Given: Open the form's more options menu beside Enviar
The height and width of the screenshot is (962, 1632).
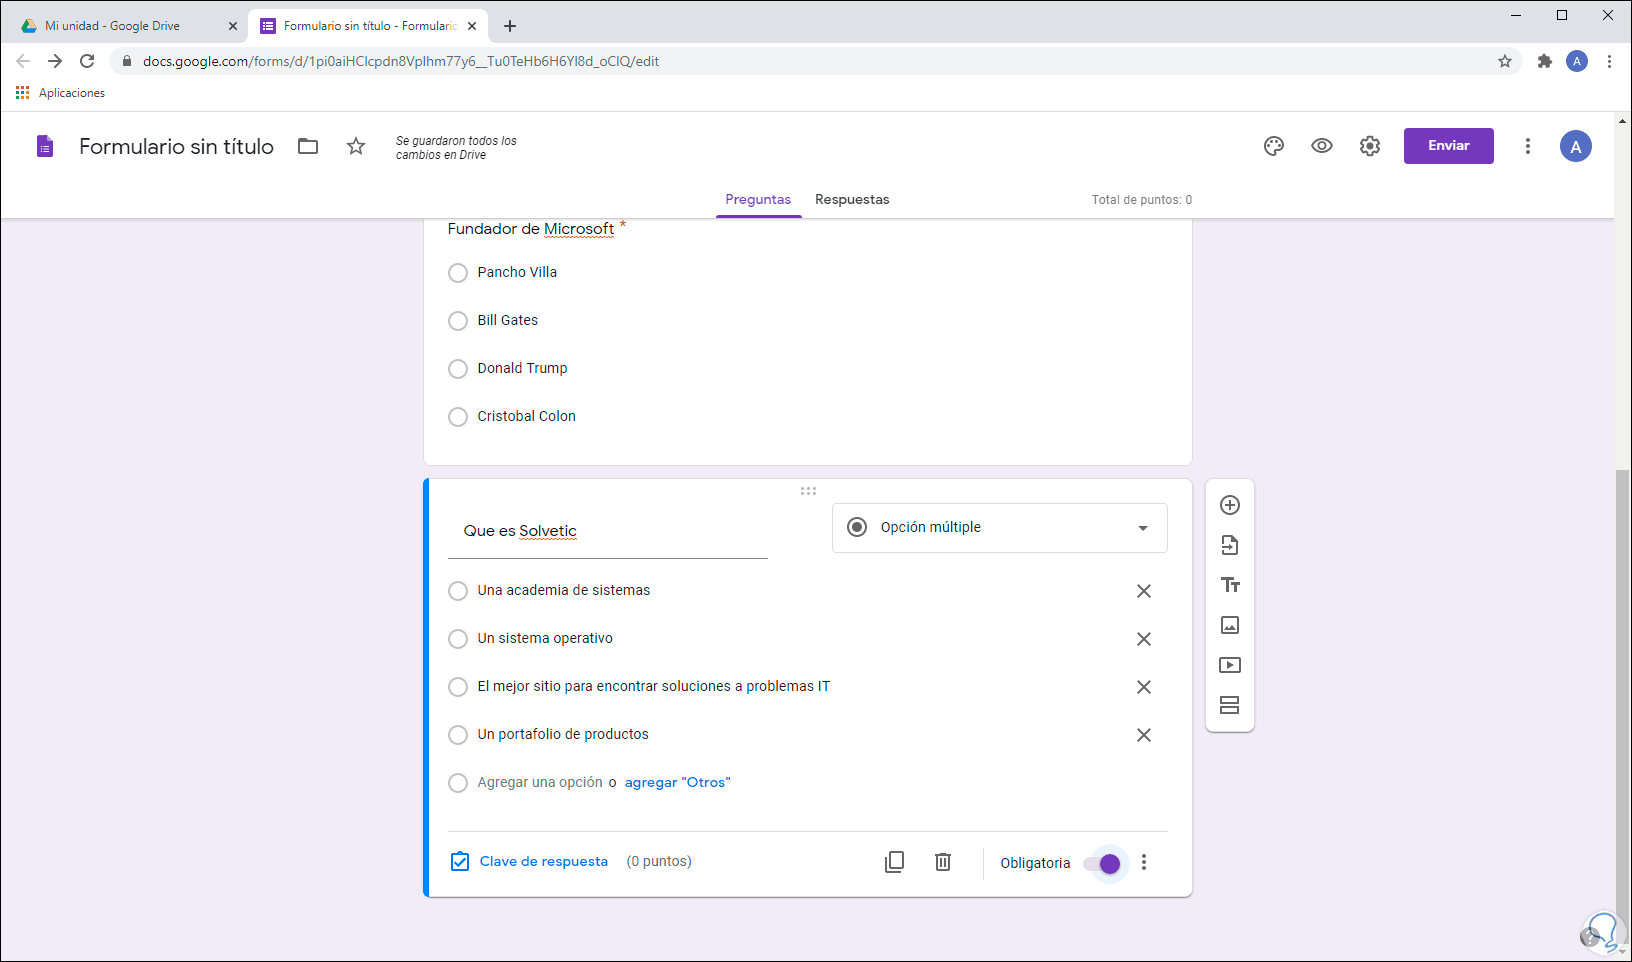Looking at the screenshot, I should [1528, 146].
